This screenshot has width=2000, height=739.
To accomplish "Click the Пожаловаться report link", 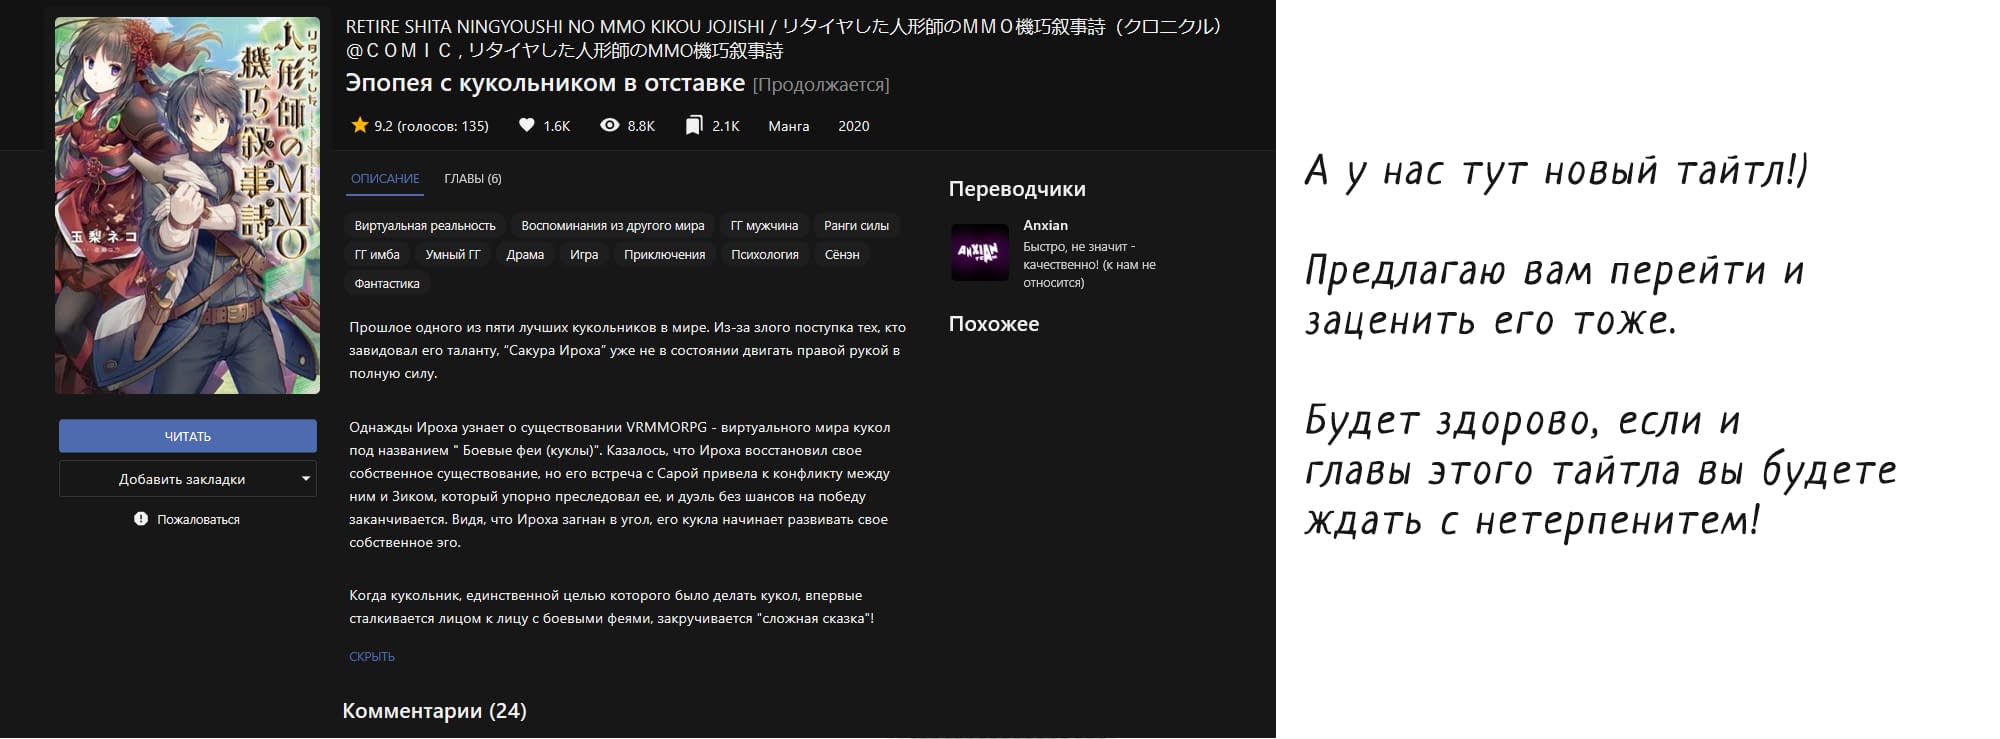I will [198, 520].
